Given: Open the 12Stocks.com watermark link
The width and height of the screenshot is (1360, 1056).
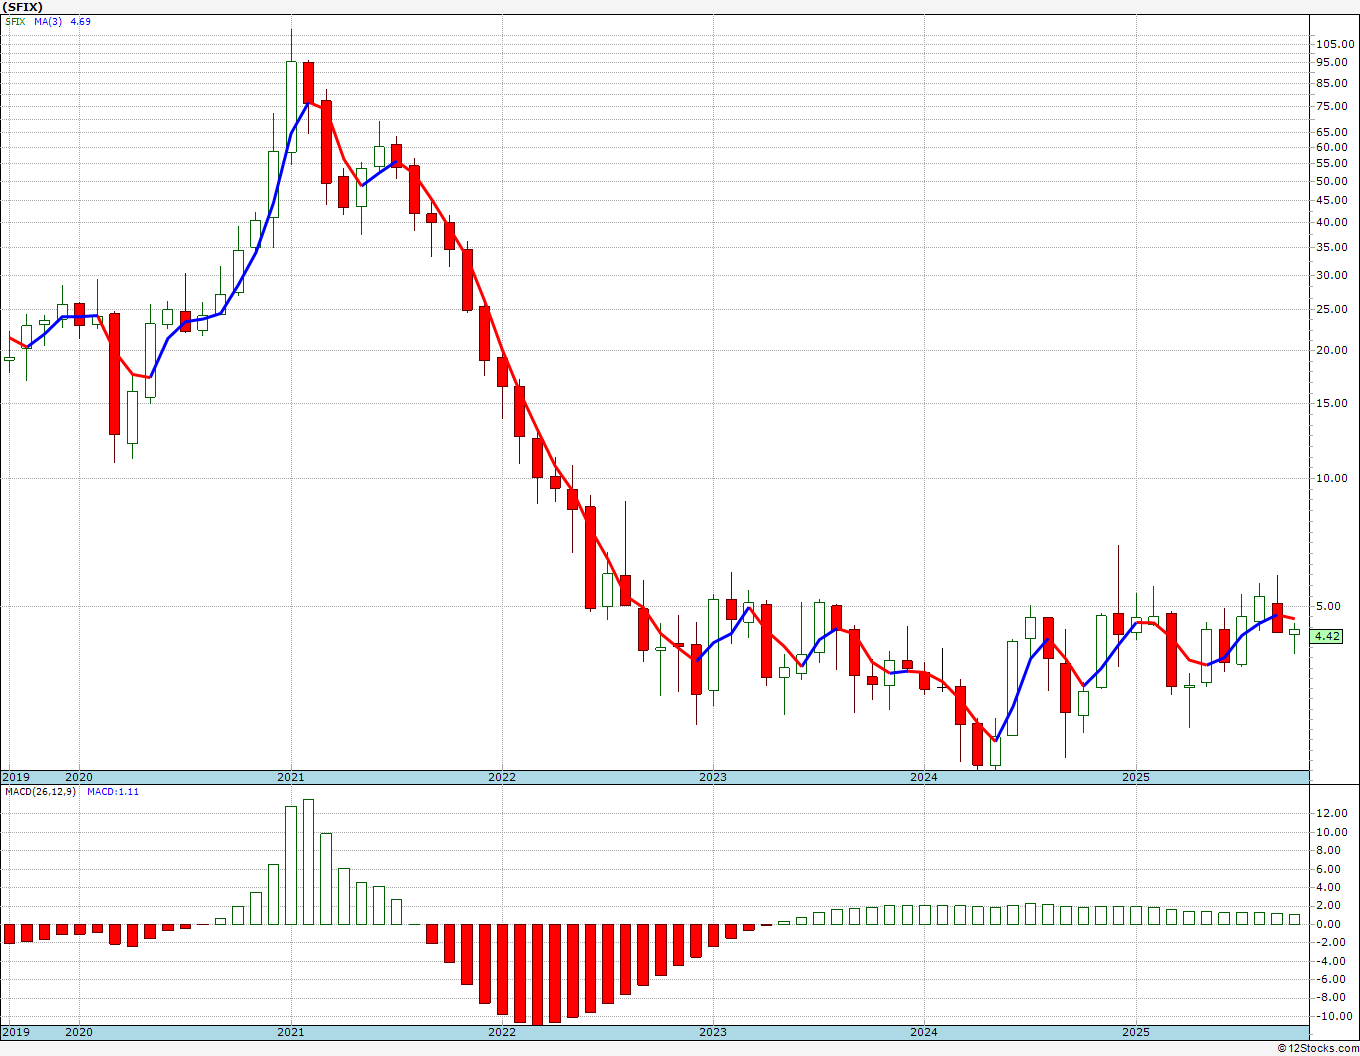Looking at the screenshot, I should pyautogui.click(x=1318, y=1048).
